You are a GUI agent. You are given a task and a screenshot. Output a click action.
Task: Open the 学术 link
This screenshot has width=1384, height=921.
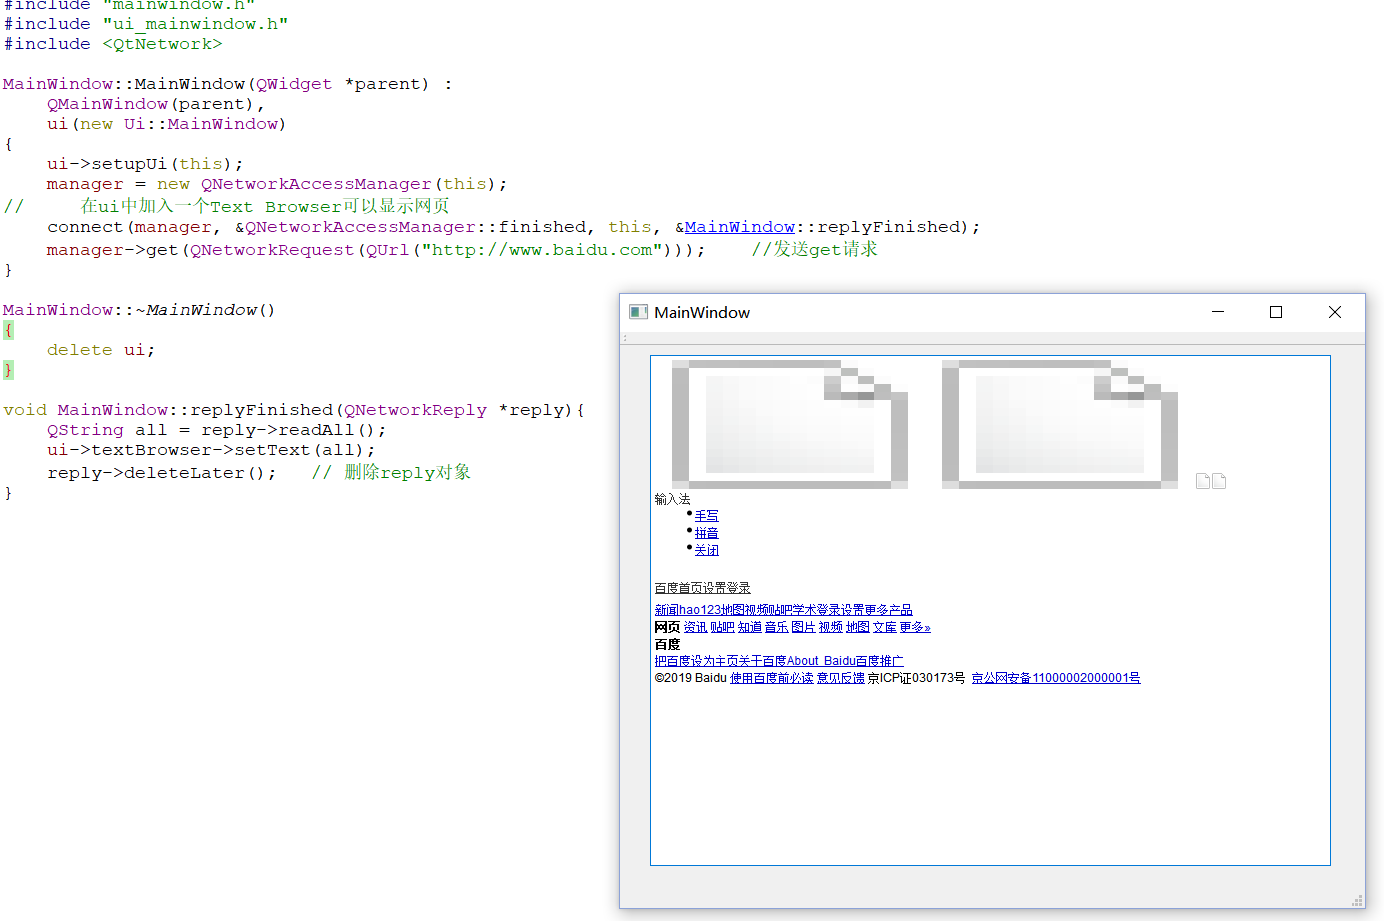(x=805, y=610)
